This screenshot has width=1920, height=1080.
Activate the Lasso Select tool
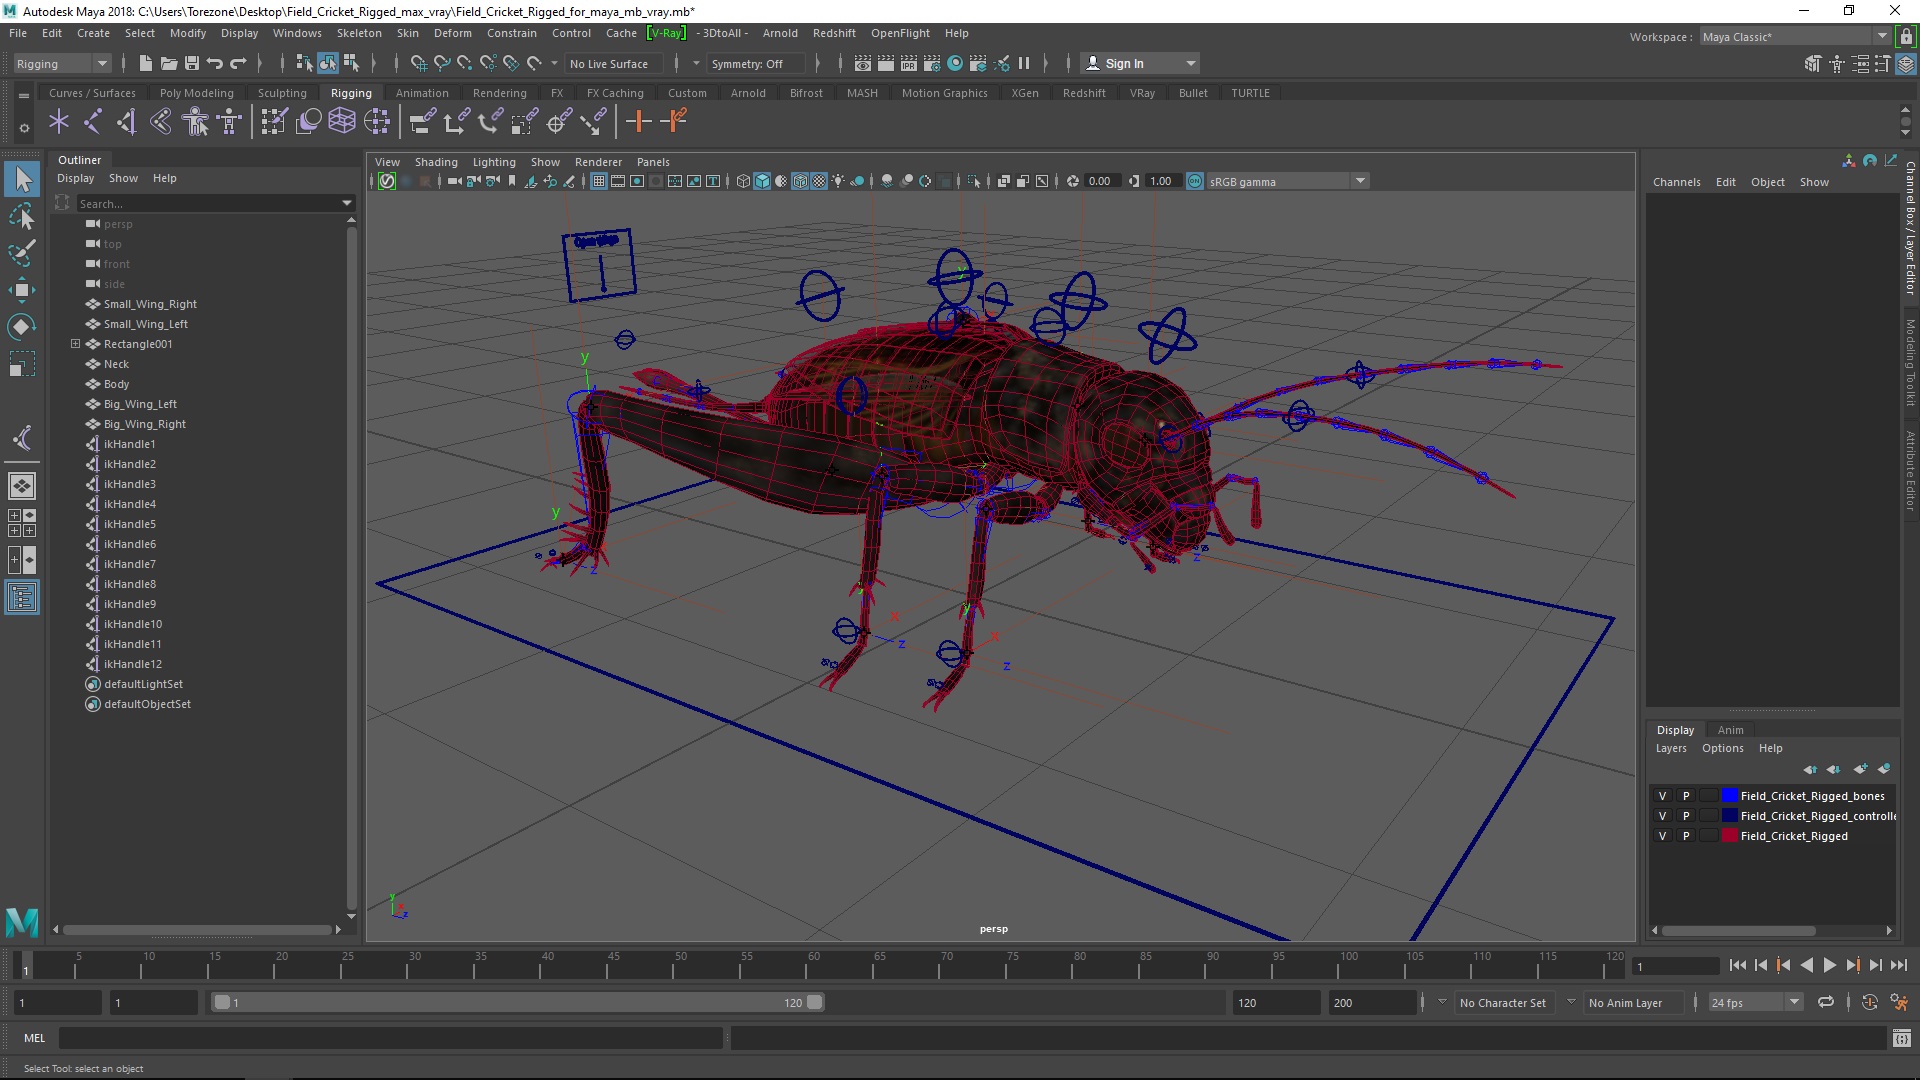[22, 217]
